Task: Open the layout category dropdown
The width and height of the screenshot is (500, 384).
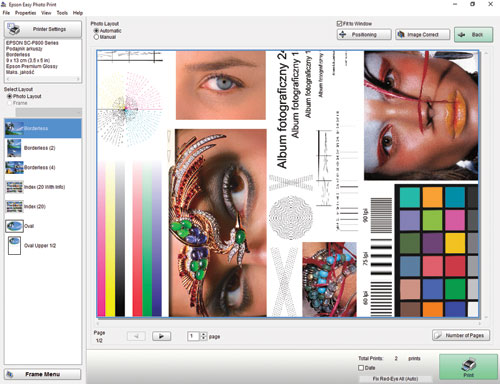Action: pyautogui.click(x=48, y=112)
